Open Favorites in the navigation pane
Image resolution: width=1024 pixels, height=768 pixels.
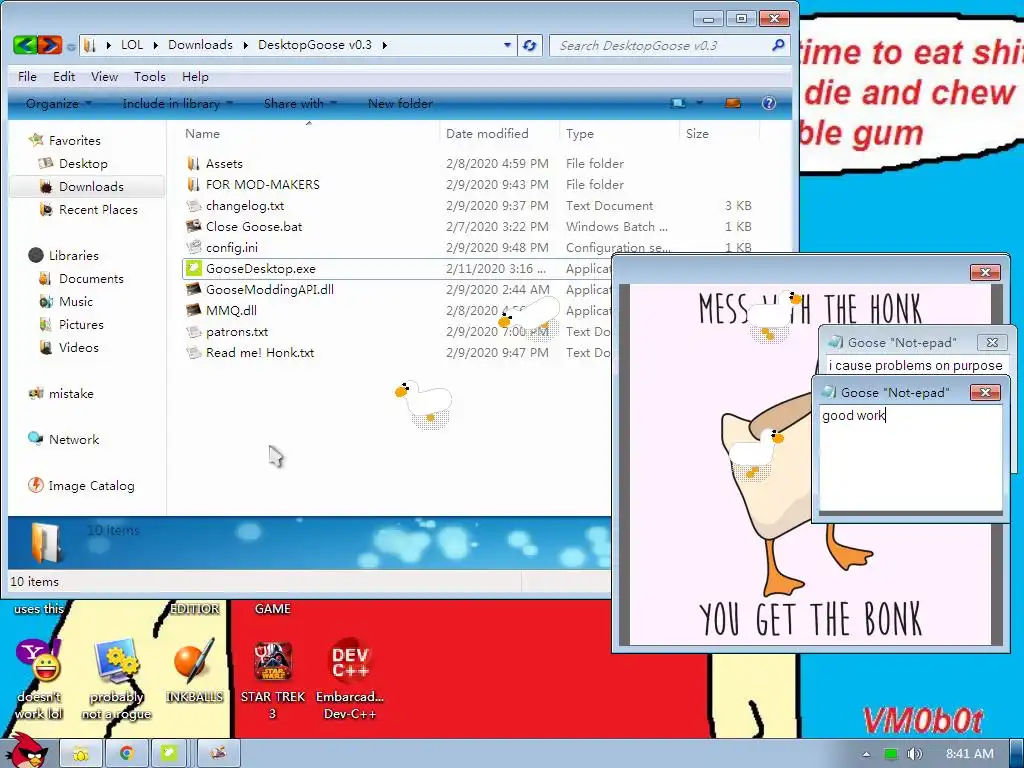pyautogui.click(x=74, y=140)
